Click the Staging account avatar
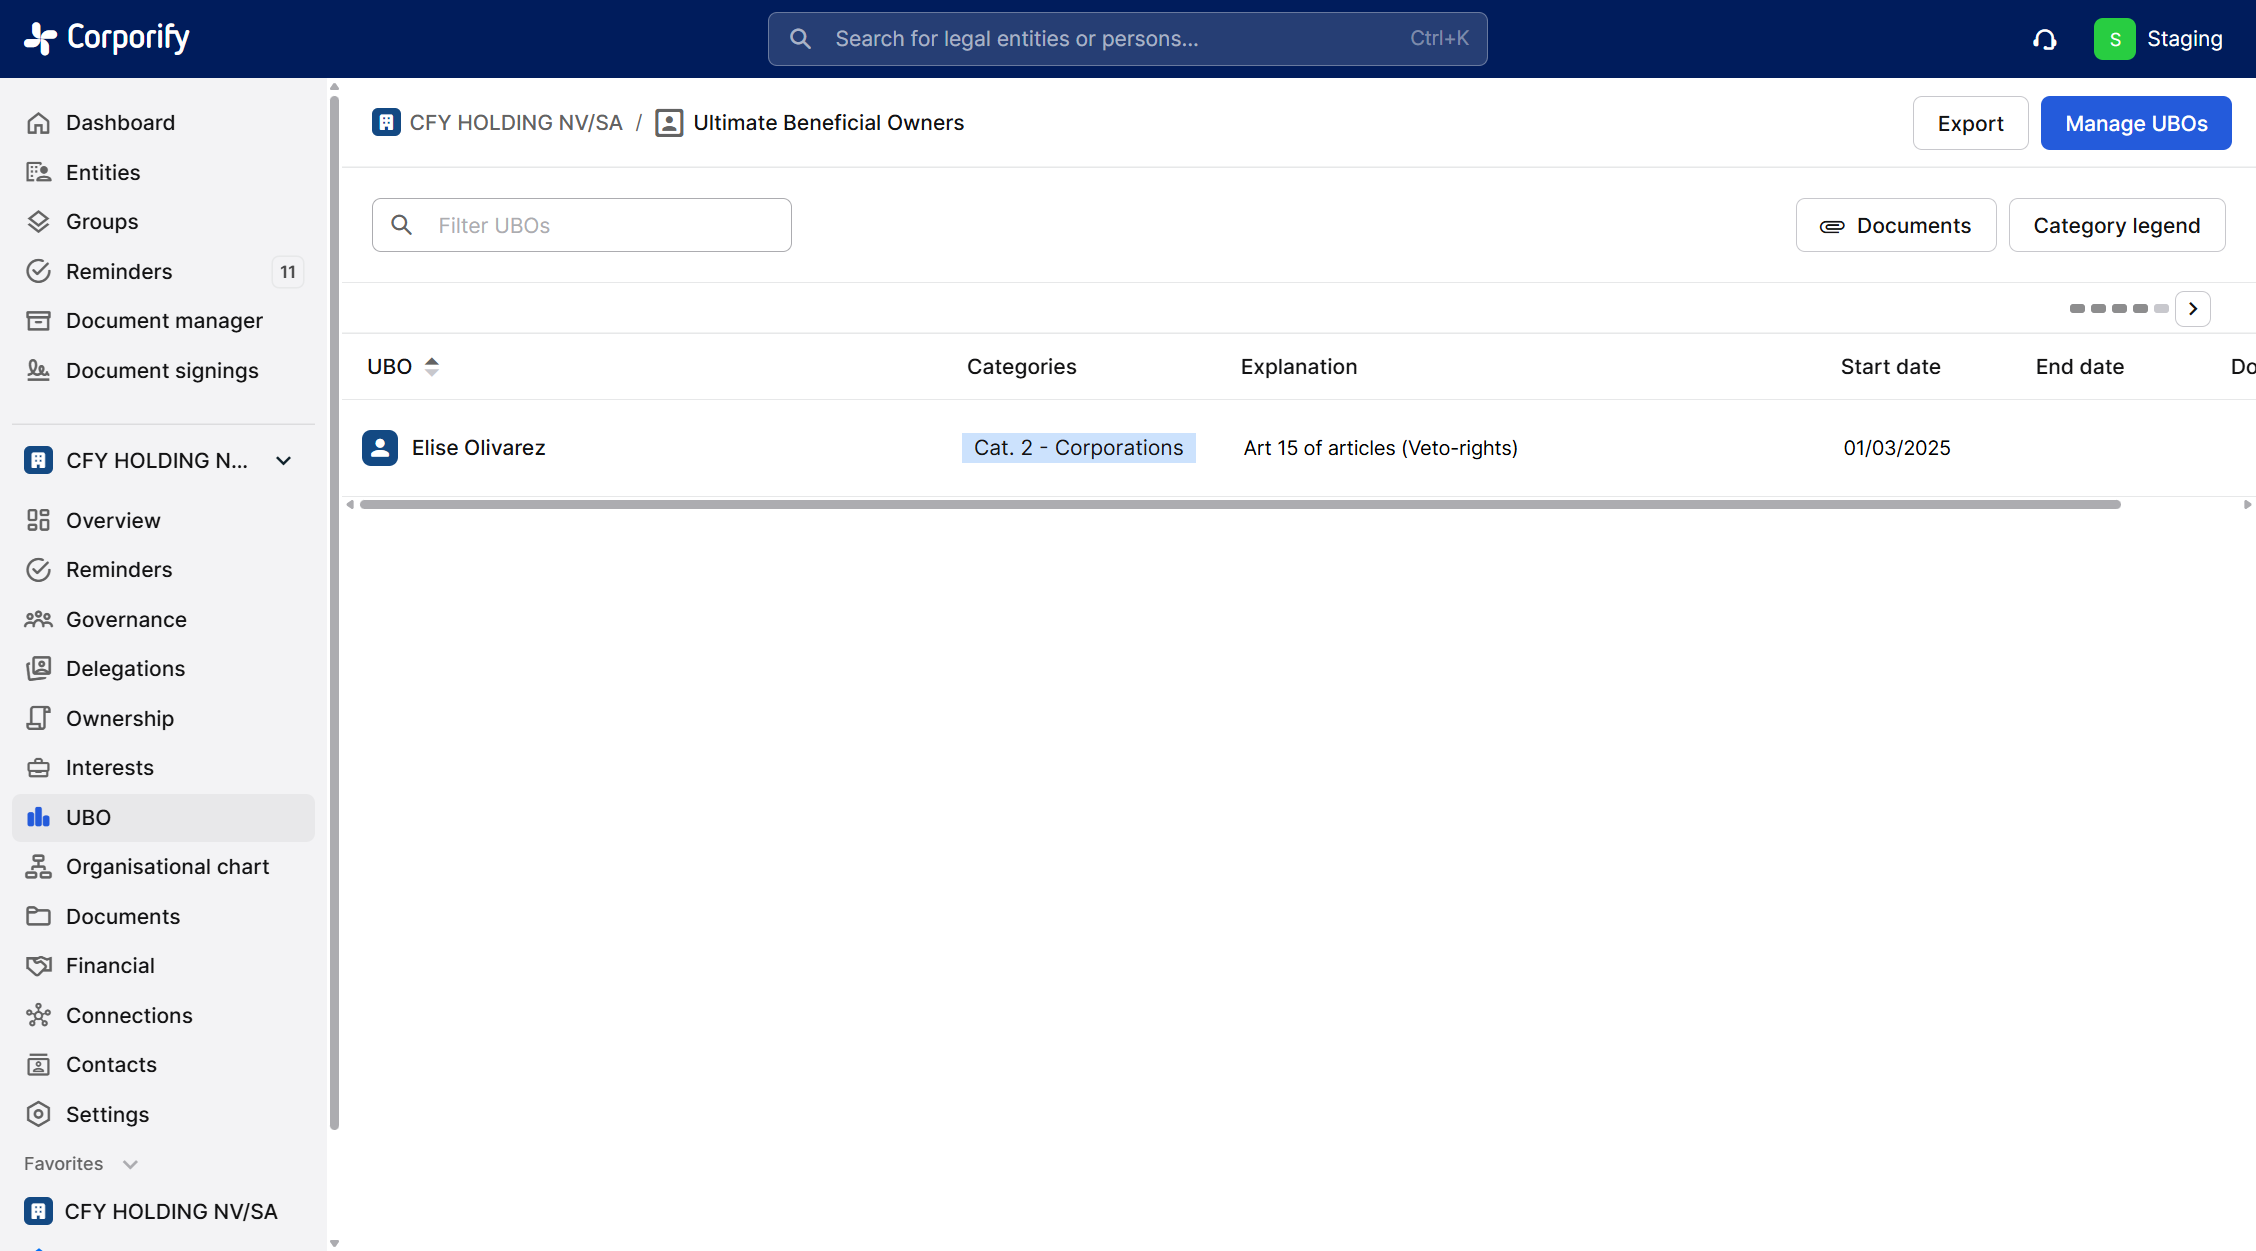The height and width of the screenshot is (1251, 2256). pos(2114,39)
